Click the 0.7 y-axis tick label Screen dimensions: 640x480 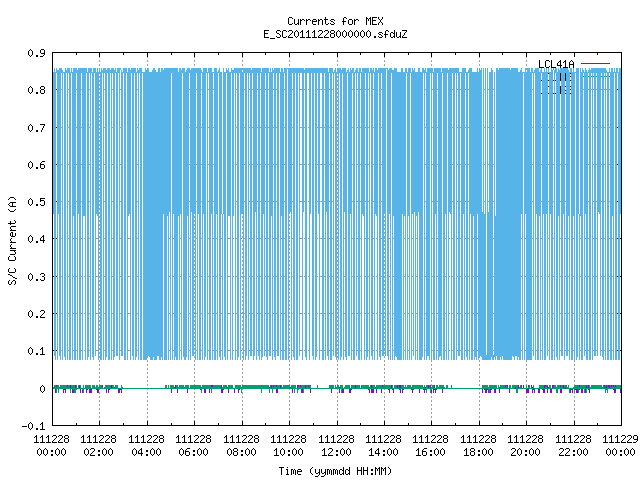pos(36,128)
